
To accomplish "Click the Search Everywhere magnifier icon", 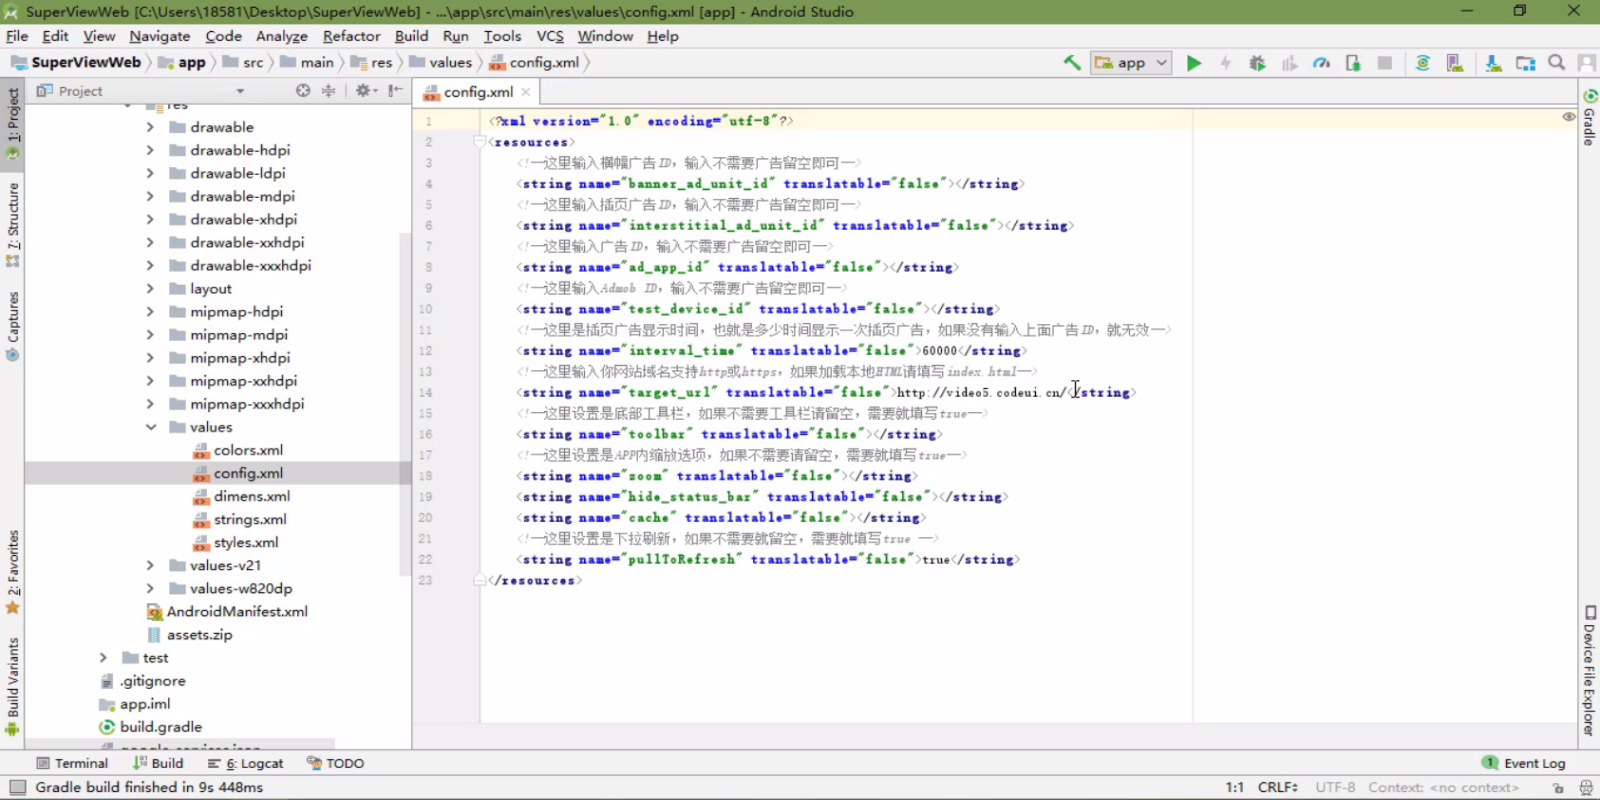I will [x=1556, y=62].
